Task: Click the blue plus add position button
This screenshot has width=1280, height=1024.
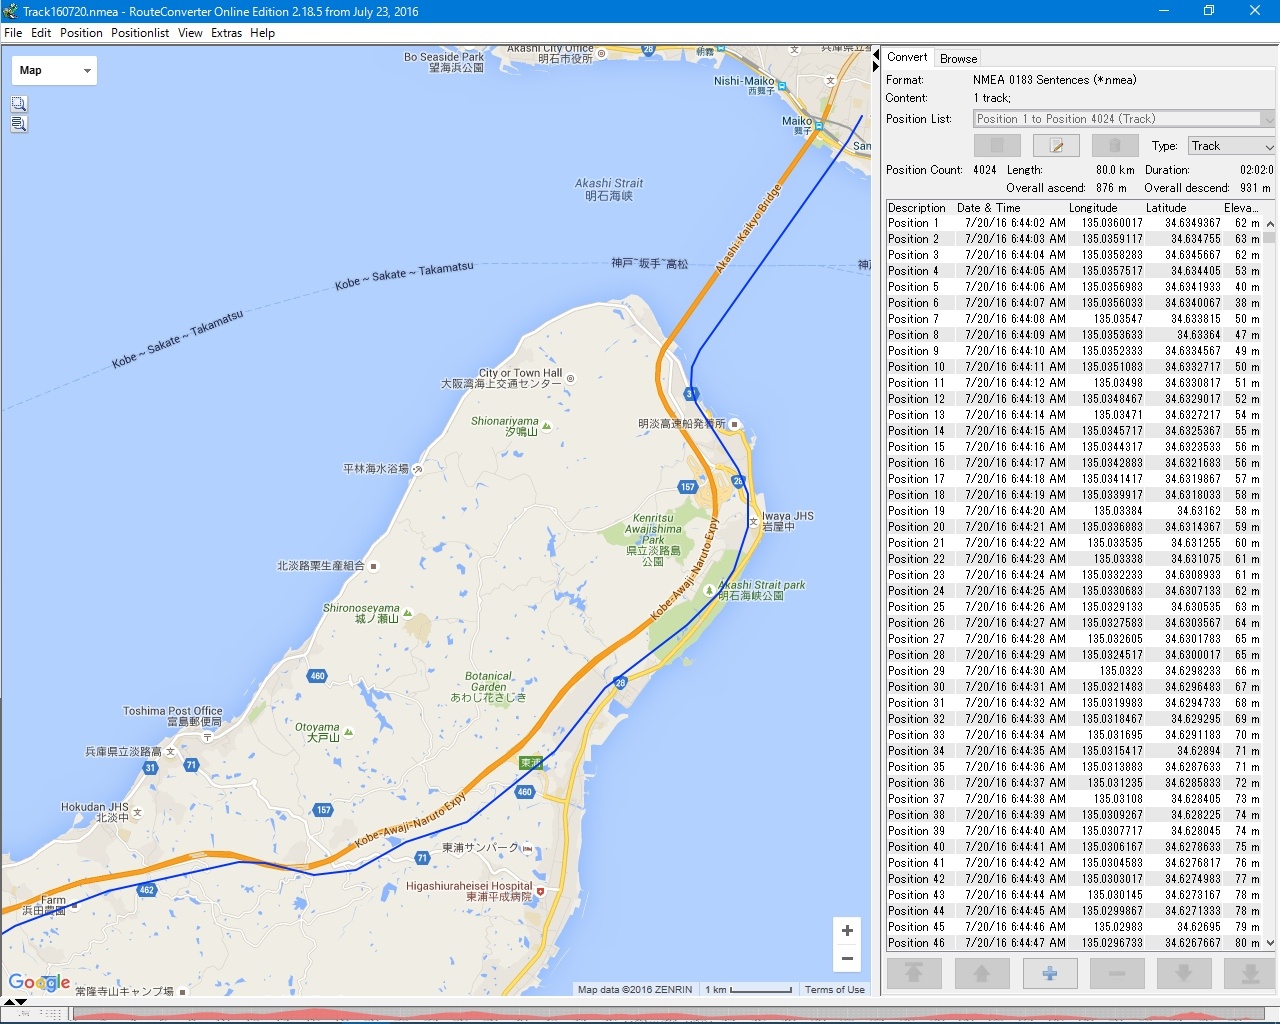Action: coord(1049,973)
